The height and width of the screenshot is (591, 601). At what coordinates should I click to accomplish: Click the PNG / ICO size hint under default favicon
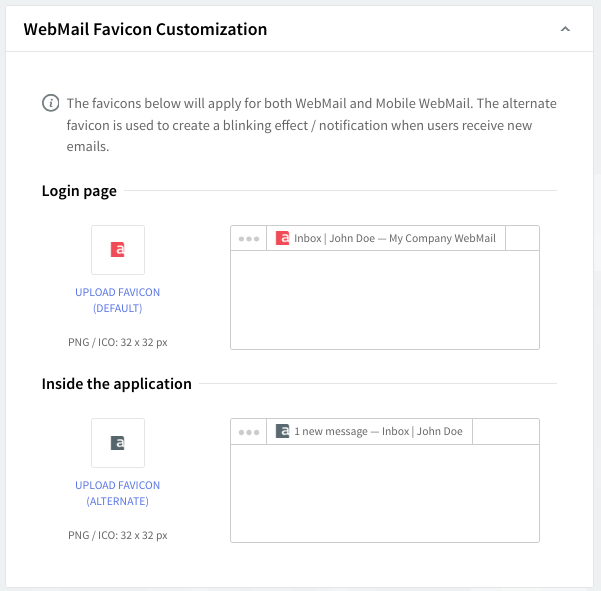tap(118, 342)
